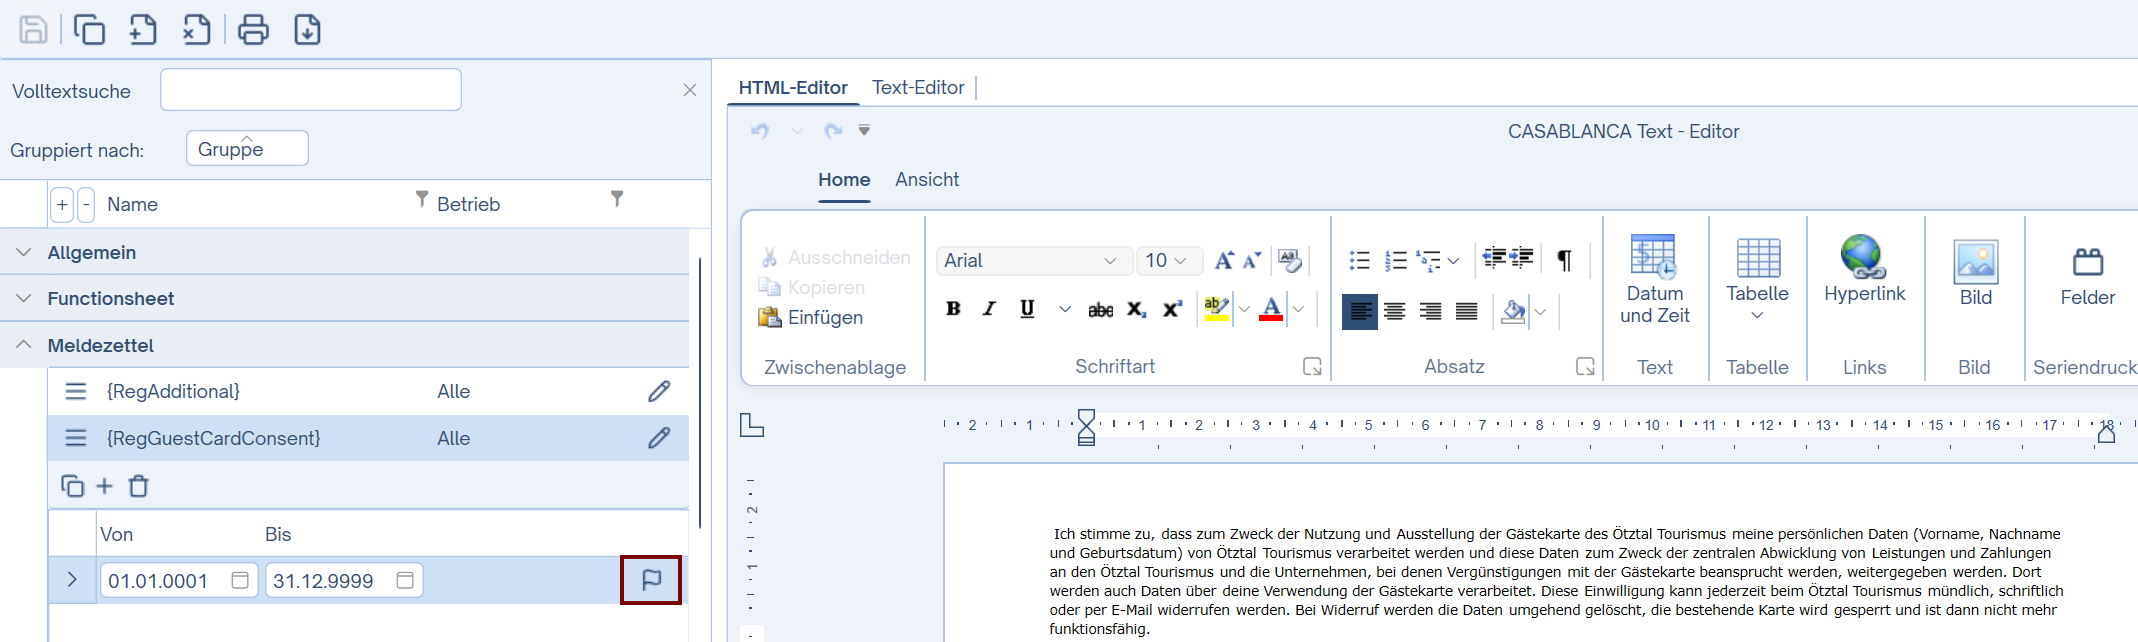Viewport: 2138px width, 642px height.
Task: Click the undo arrow in editor
Action: [x=761, y=131]
